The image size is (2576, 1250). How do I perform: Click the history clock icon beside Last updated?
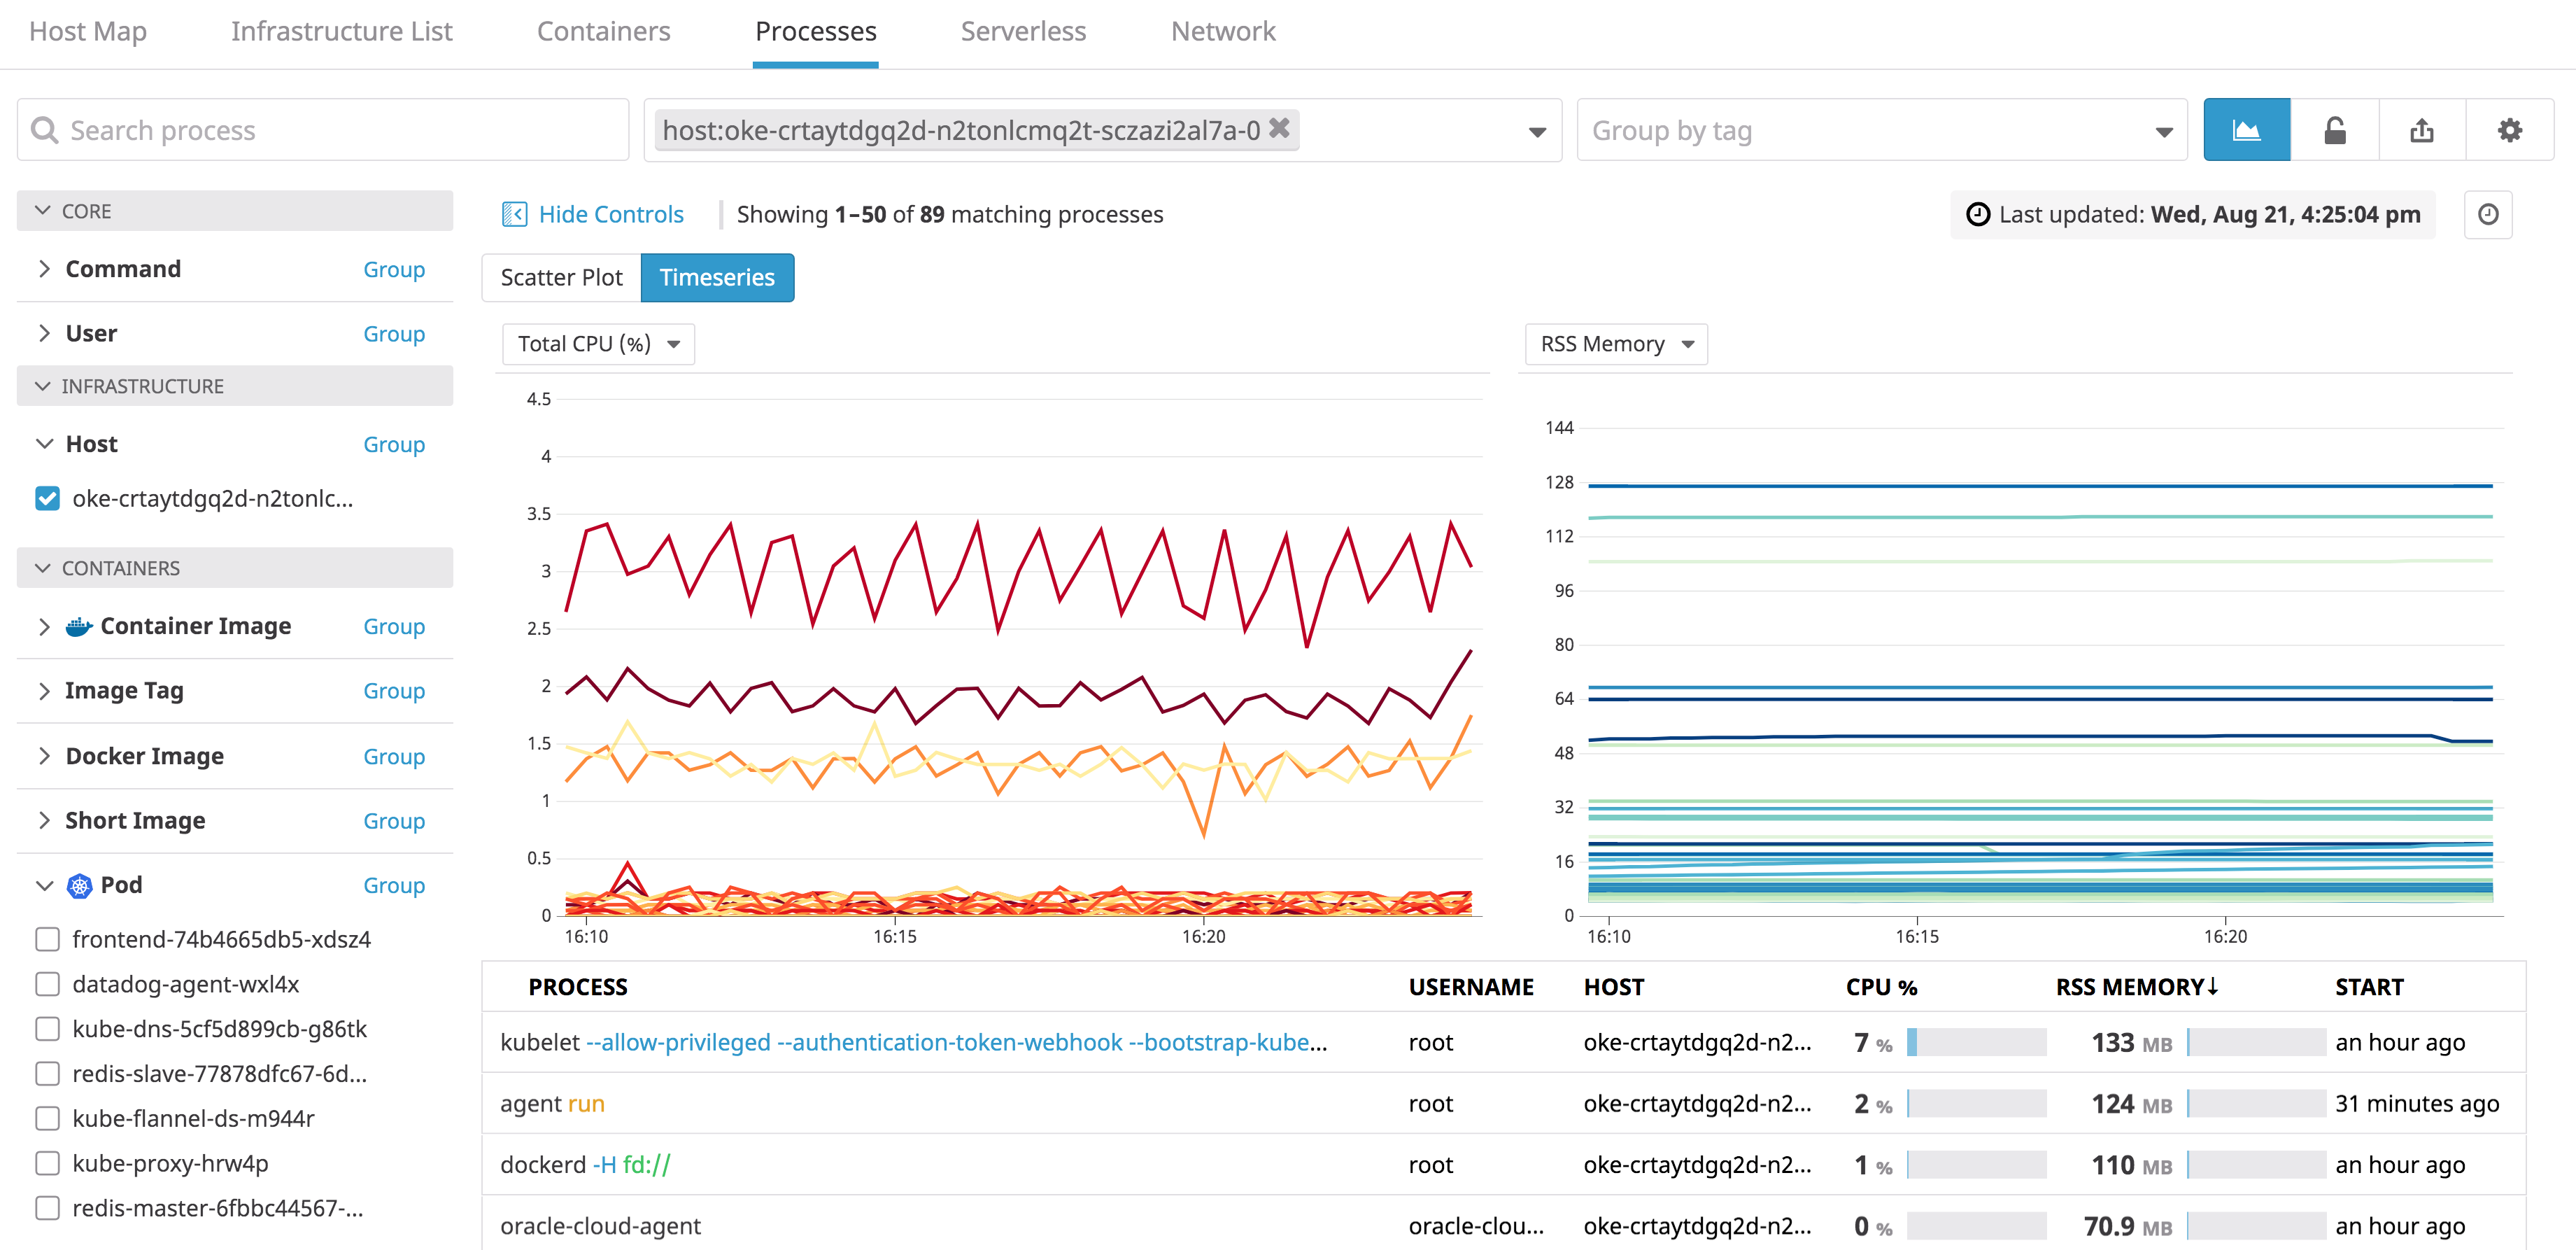[2489, 214]
